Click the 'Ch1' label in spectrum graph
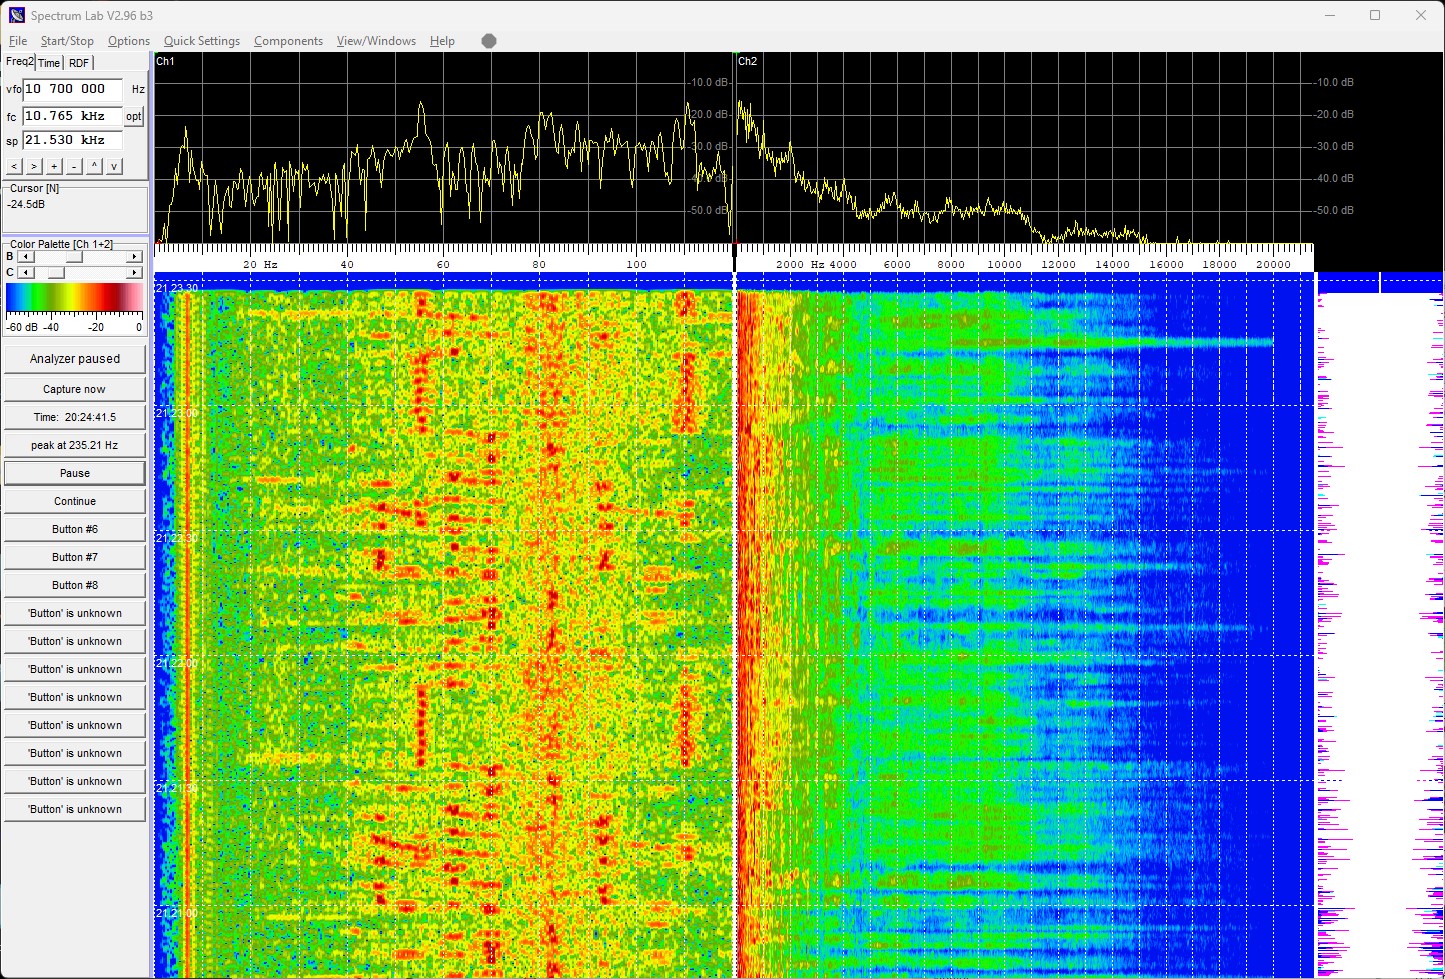 click(165, 62)
